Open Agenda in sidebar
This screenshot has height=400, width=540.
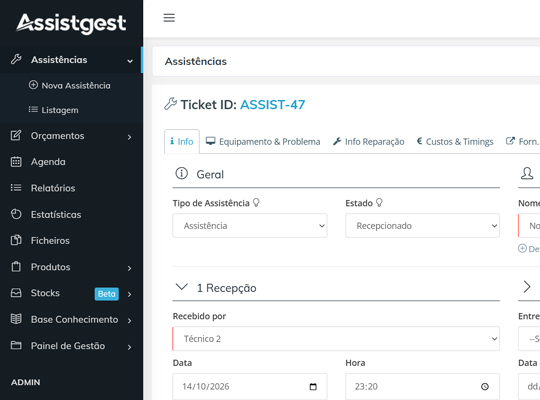click(x=48, y=162)
